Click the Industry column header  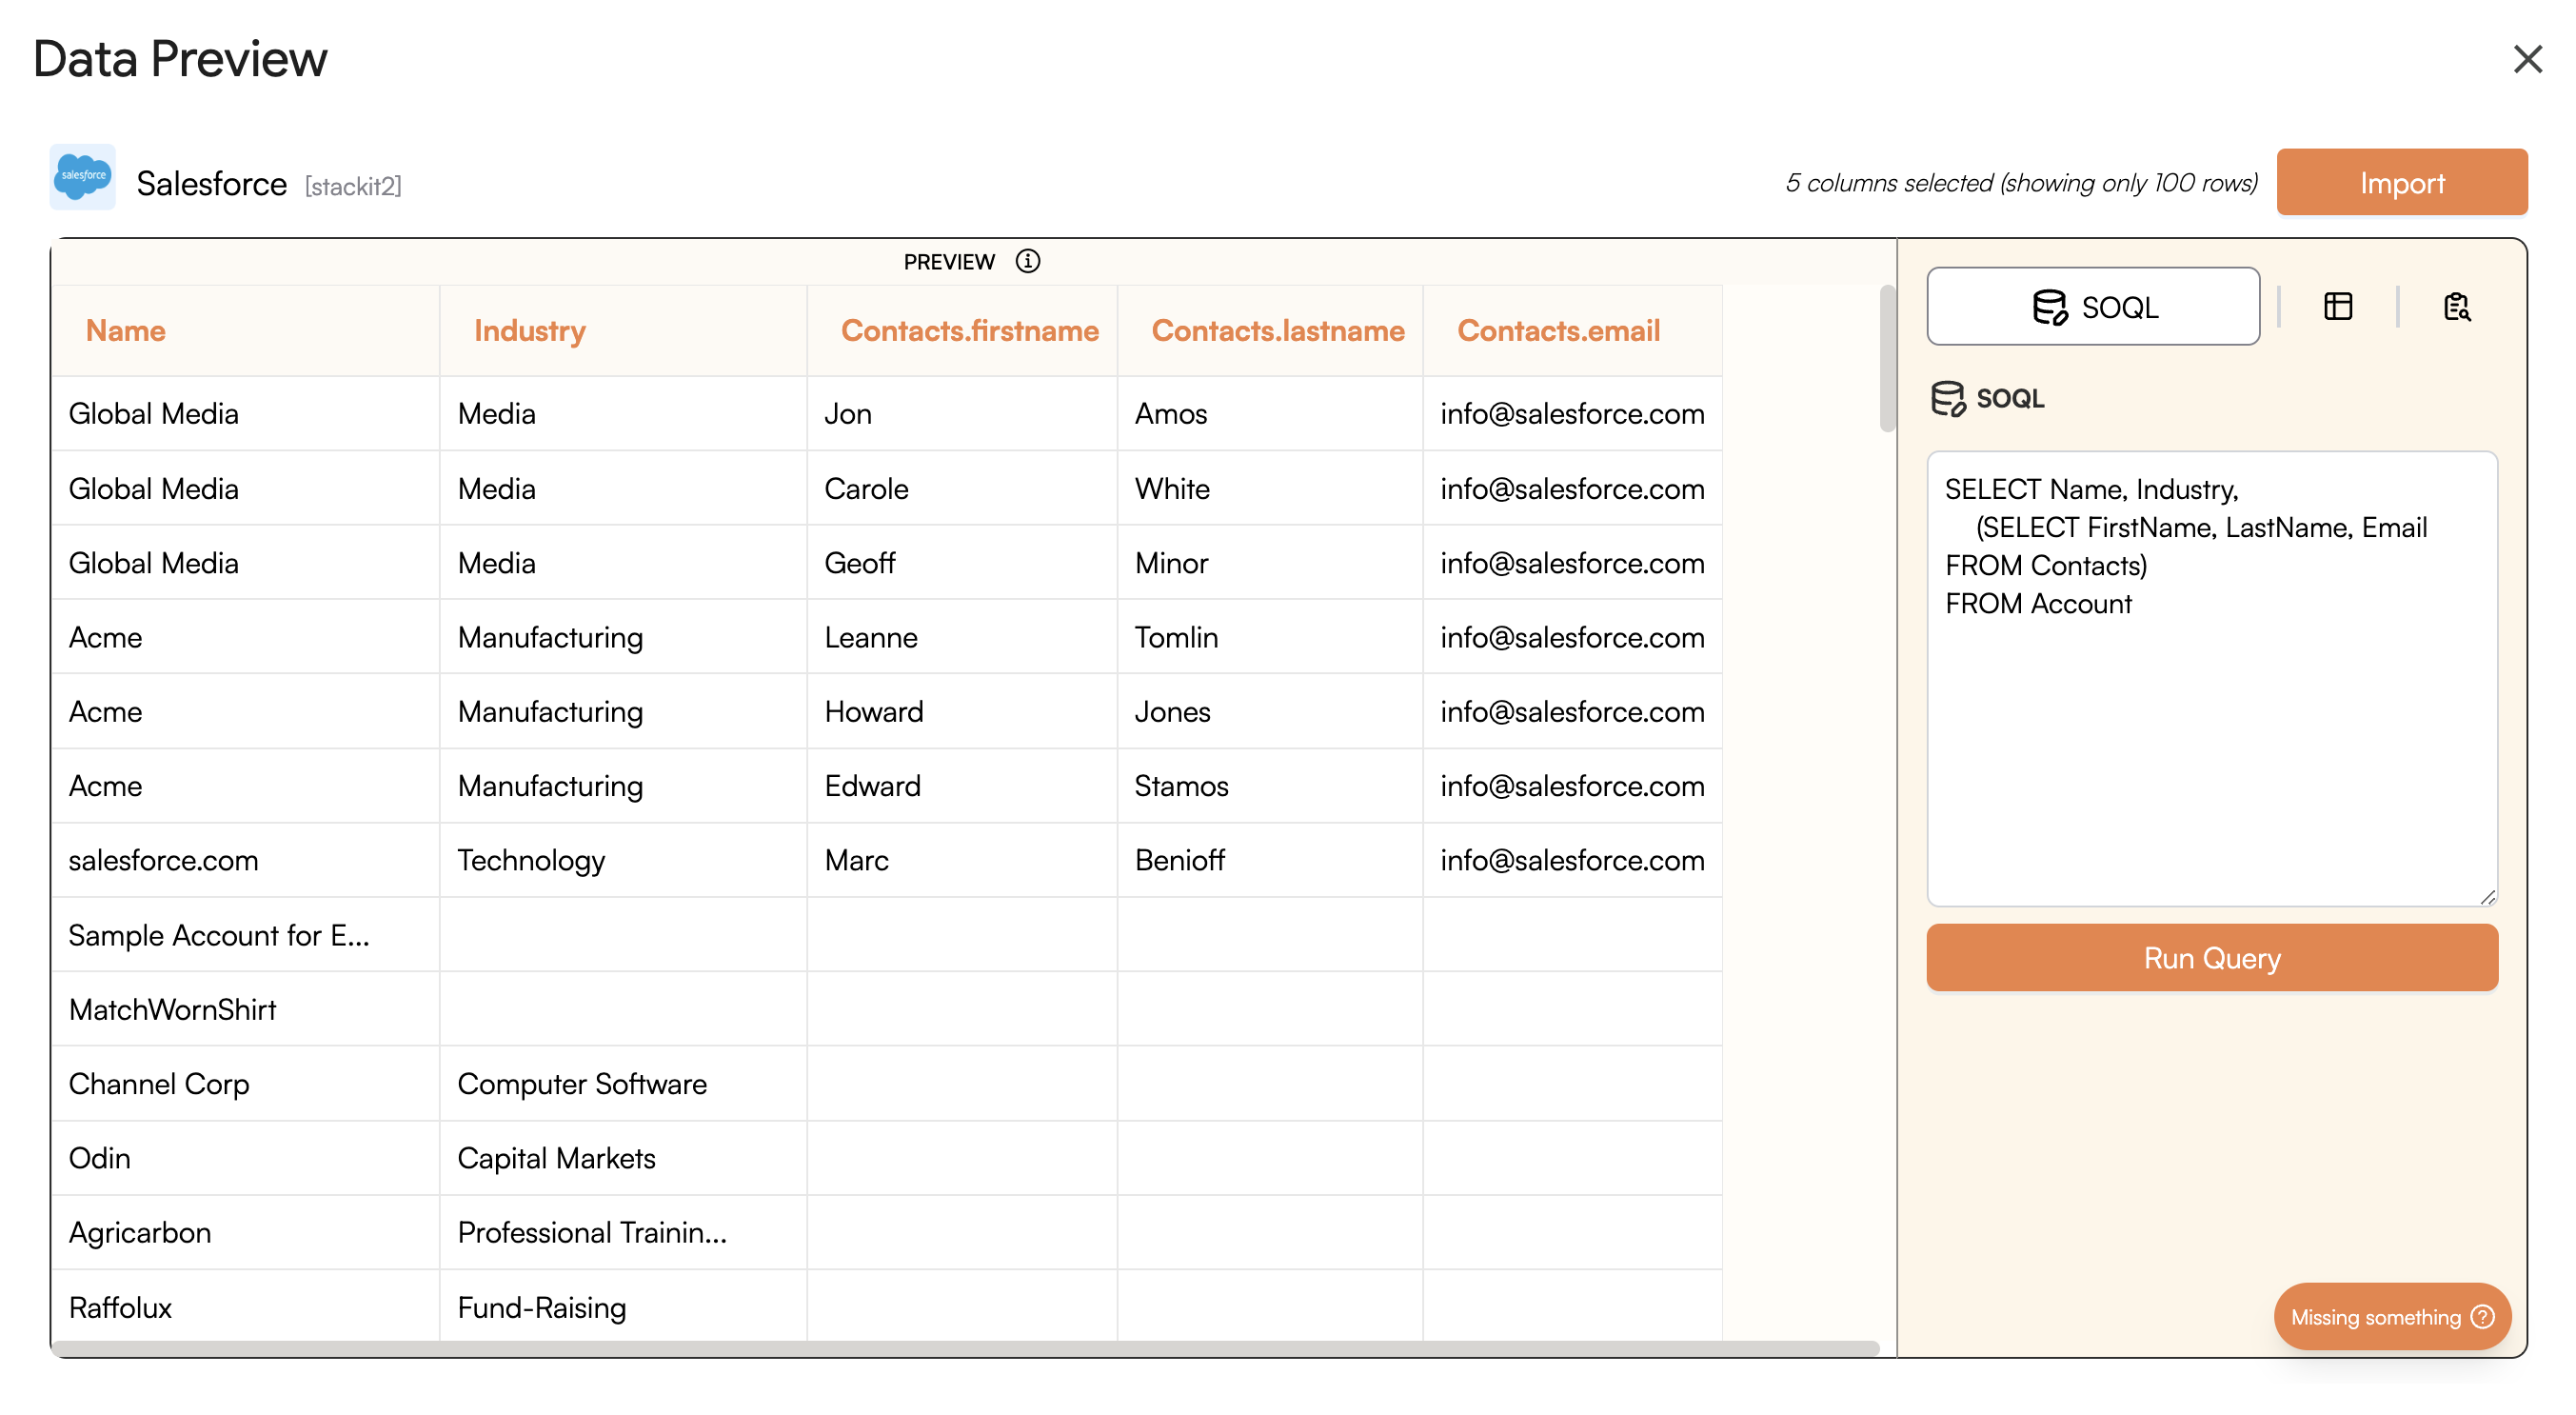[529, 331]
